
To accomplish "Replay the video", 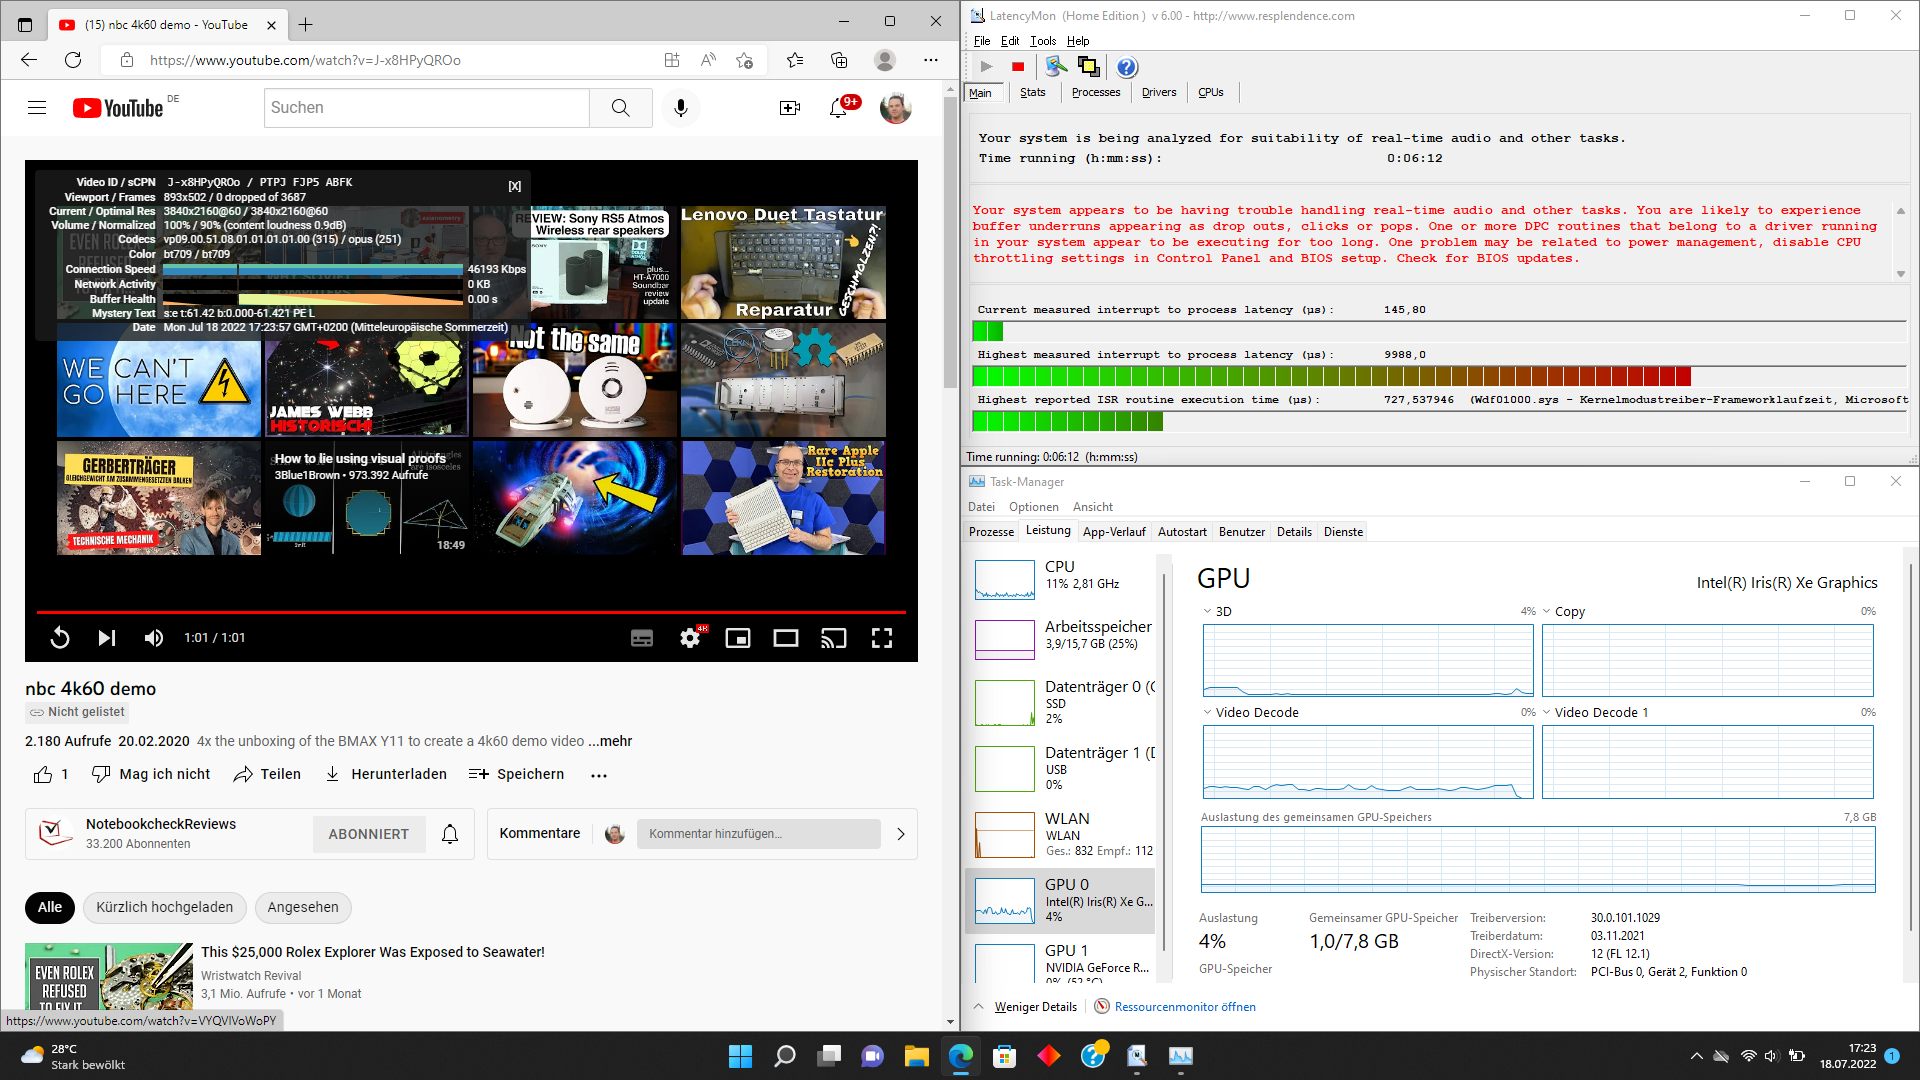I will (60, 638).
